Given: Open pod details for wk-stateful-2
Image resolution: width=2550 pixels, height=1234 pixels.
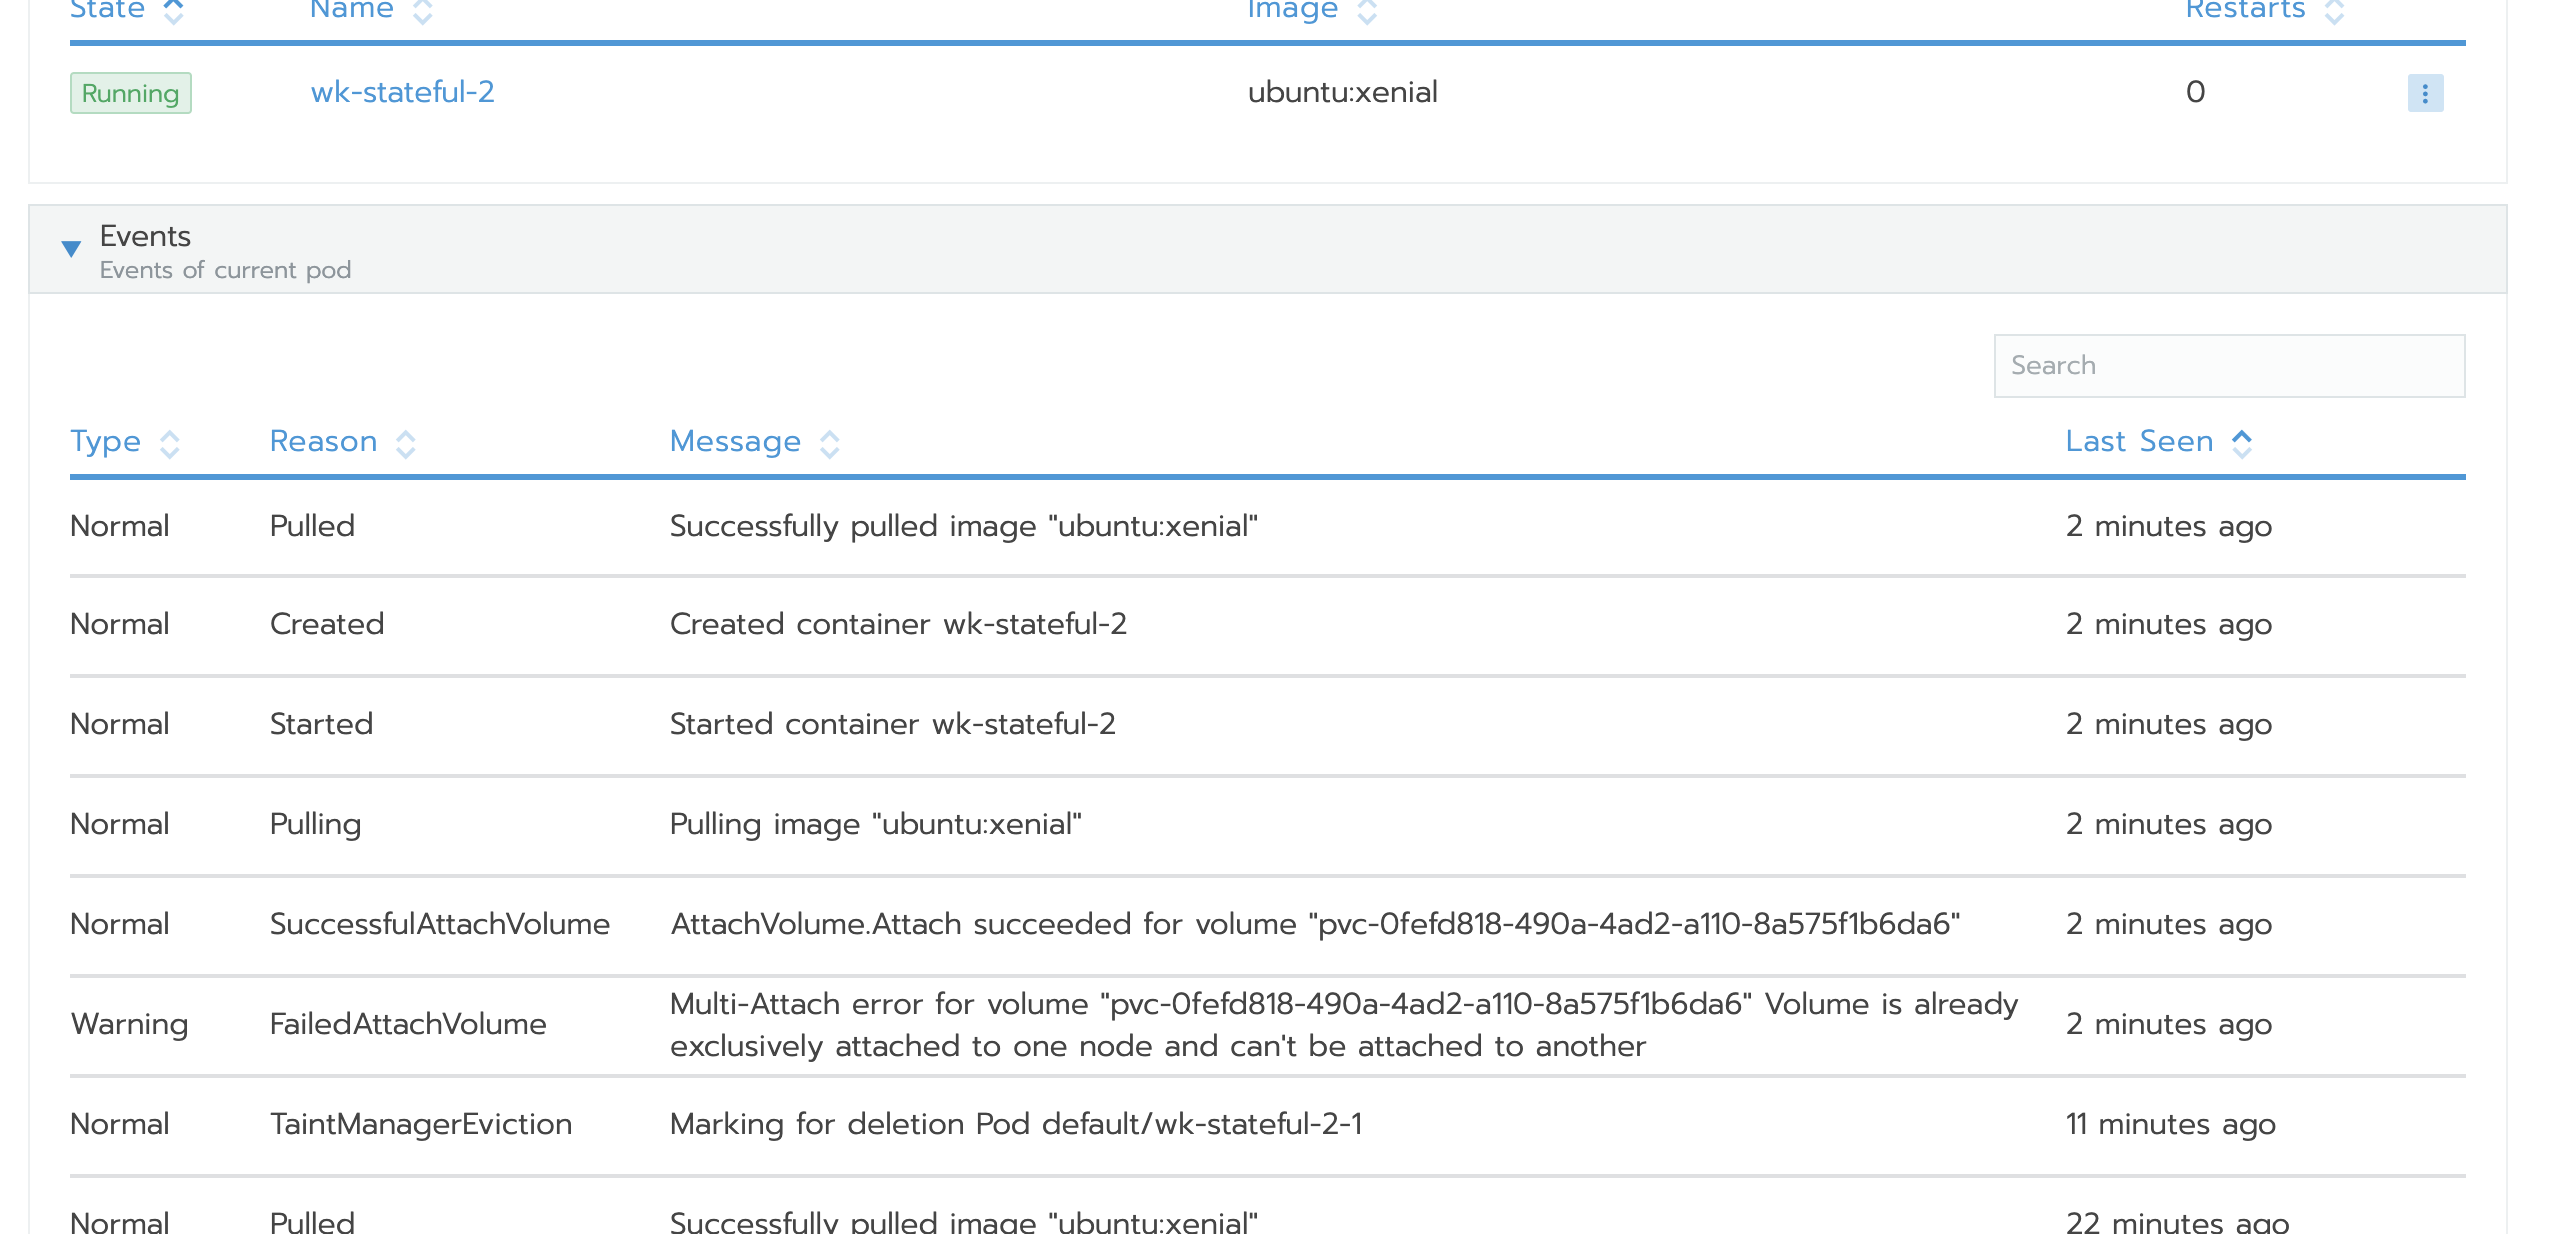Looking at the screenshot, I should [x=404, y=92].
